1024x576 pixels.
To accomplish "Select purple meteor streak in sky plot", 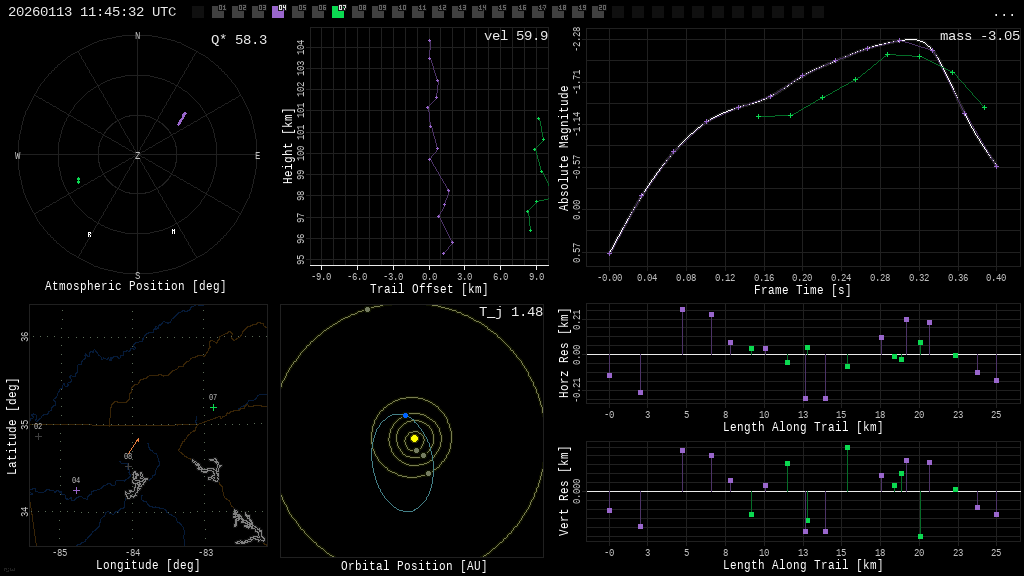I will [182, 119].
